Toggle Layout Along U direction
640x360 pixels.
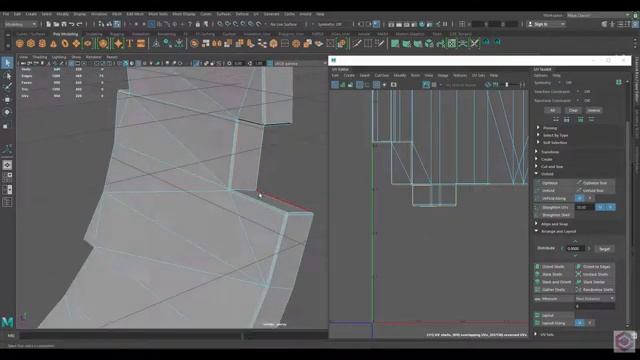point(580,322)
